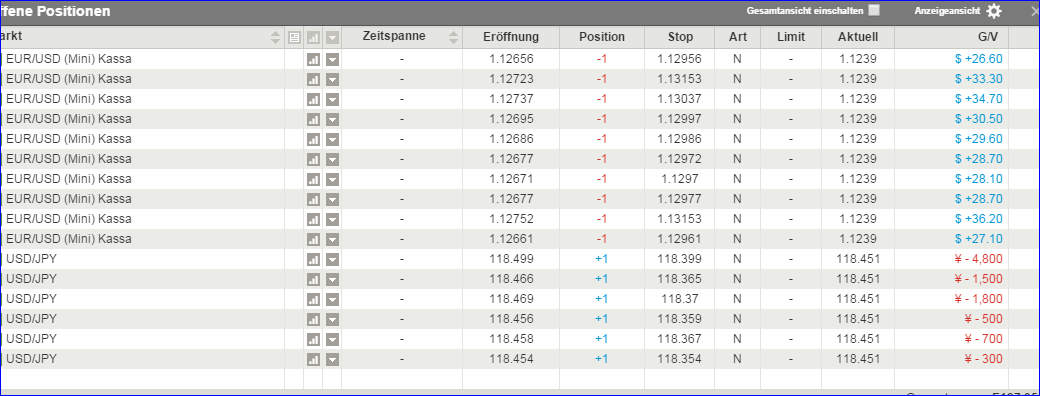Open chart for USD/JPY opened at 118.499
The height and width of the screenshot is (396, 1040).
tap(313, 259)
